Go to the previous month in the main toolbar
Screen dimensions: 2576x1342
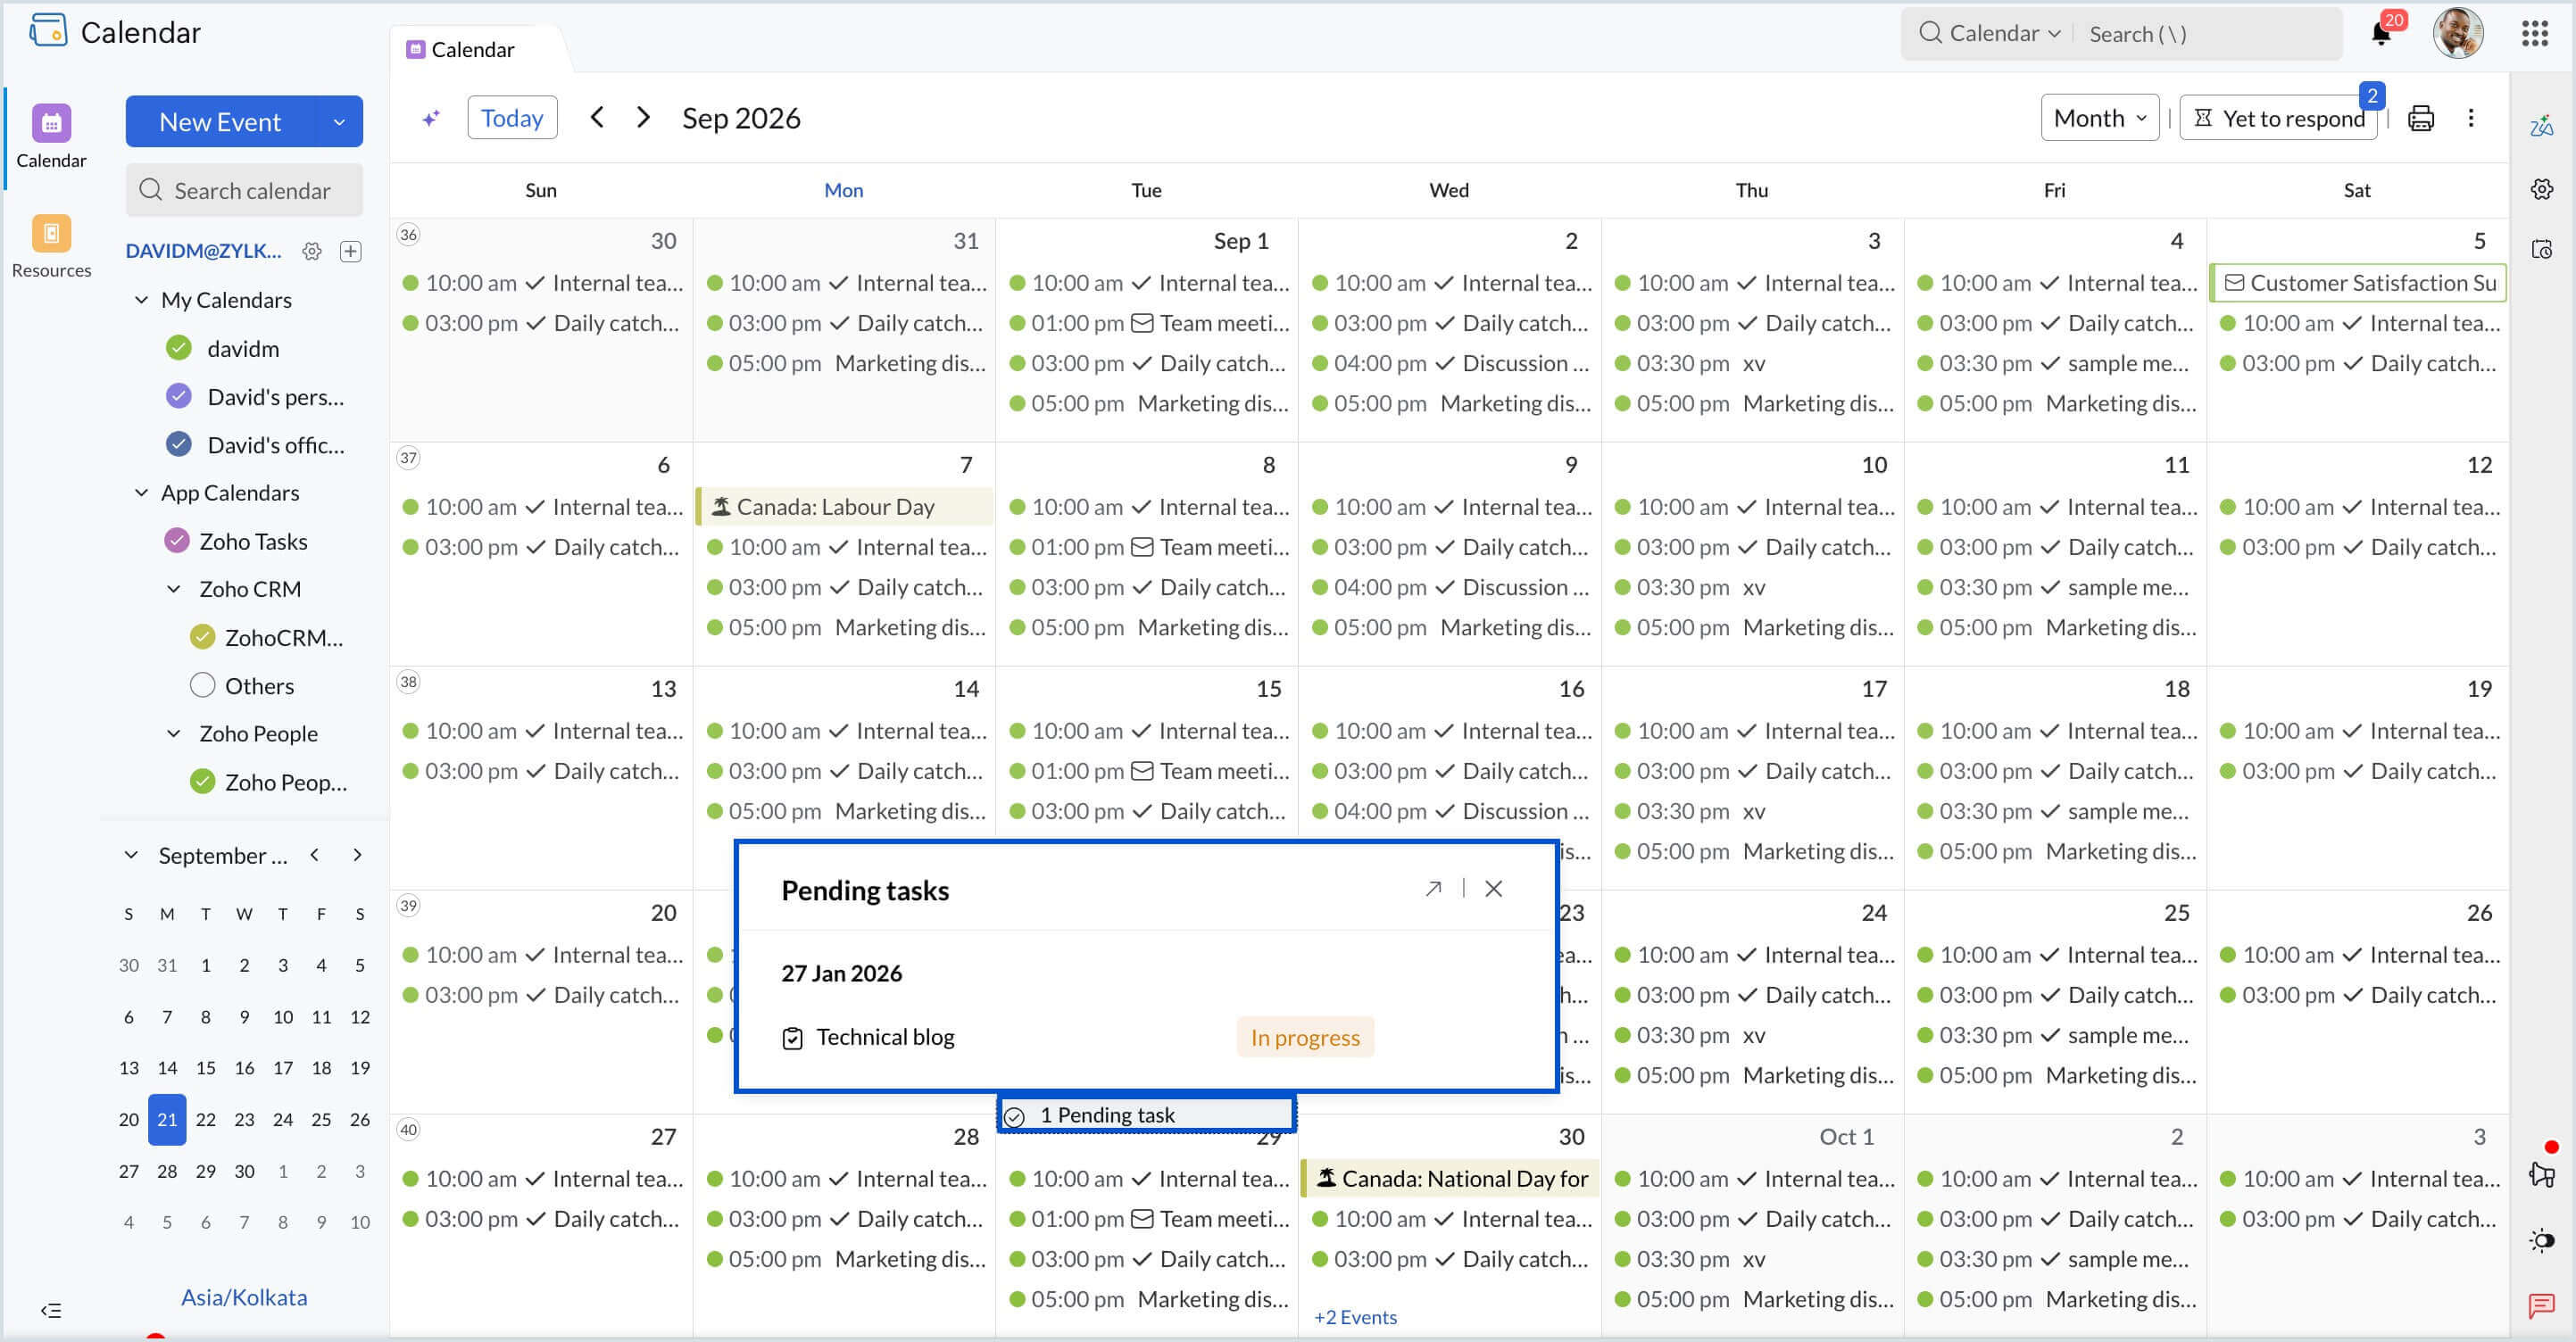(597, 118)
